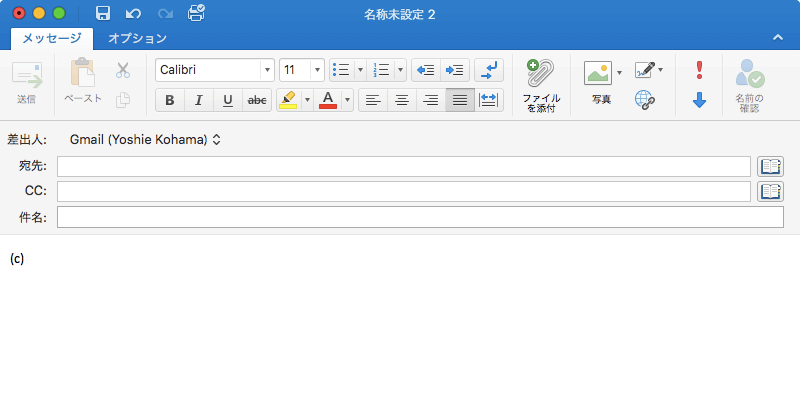
Task: Click the 件名 subject field
Action: [420, 217]
